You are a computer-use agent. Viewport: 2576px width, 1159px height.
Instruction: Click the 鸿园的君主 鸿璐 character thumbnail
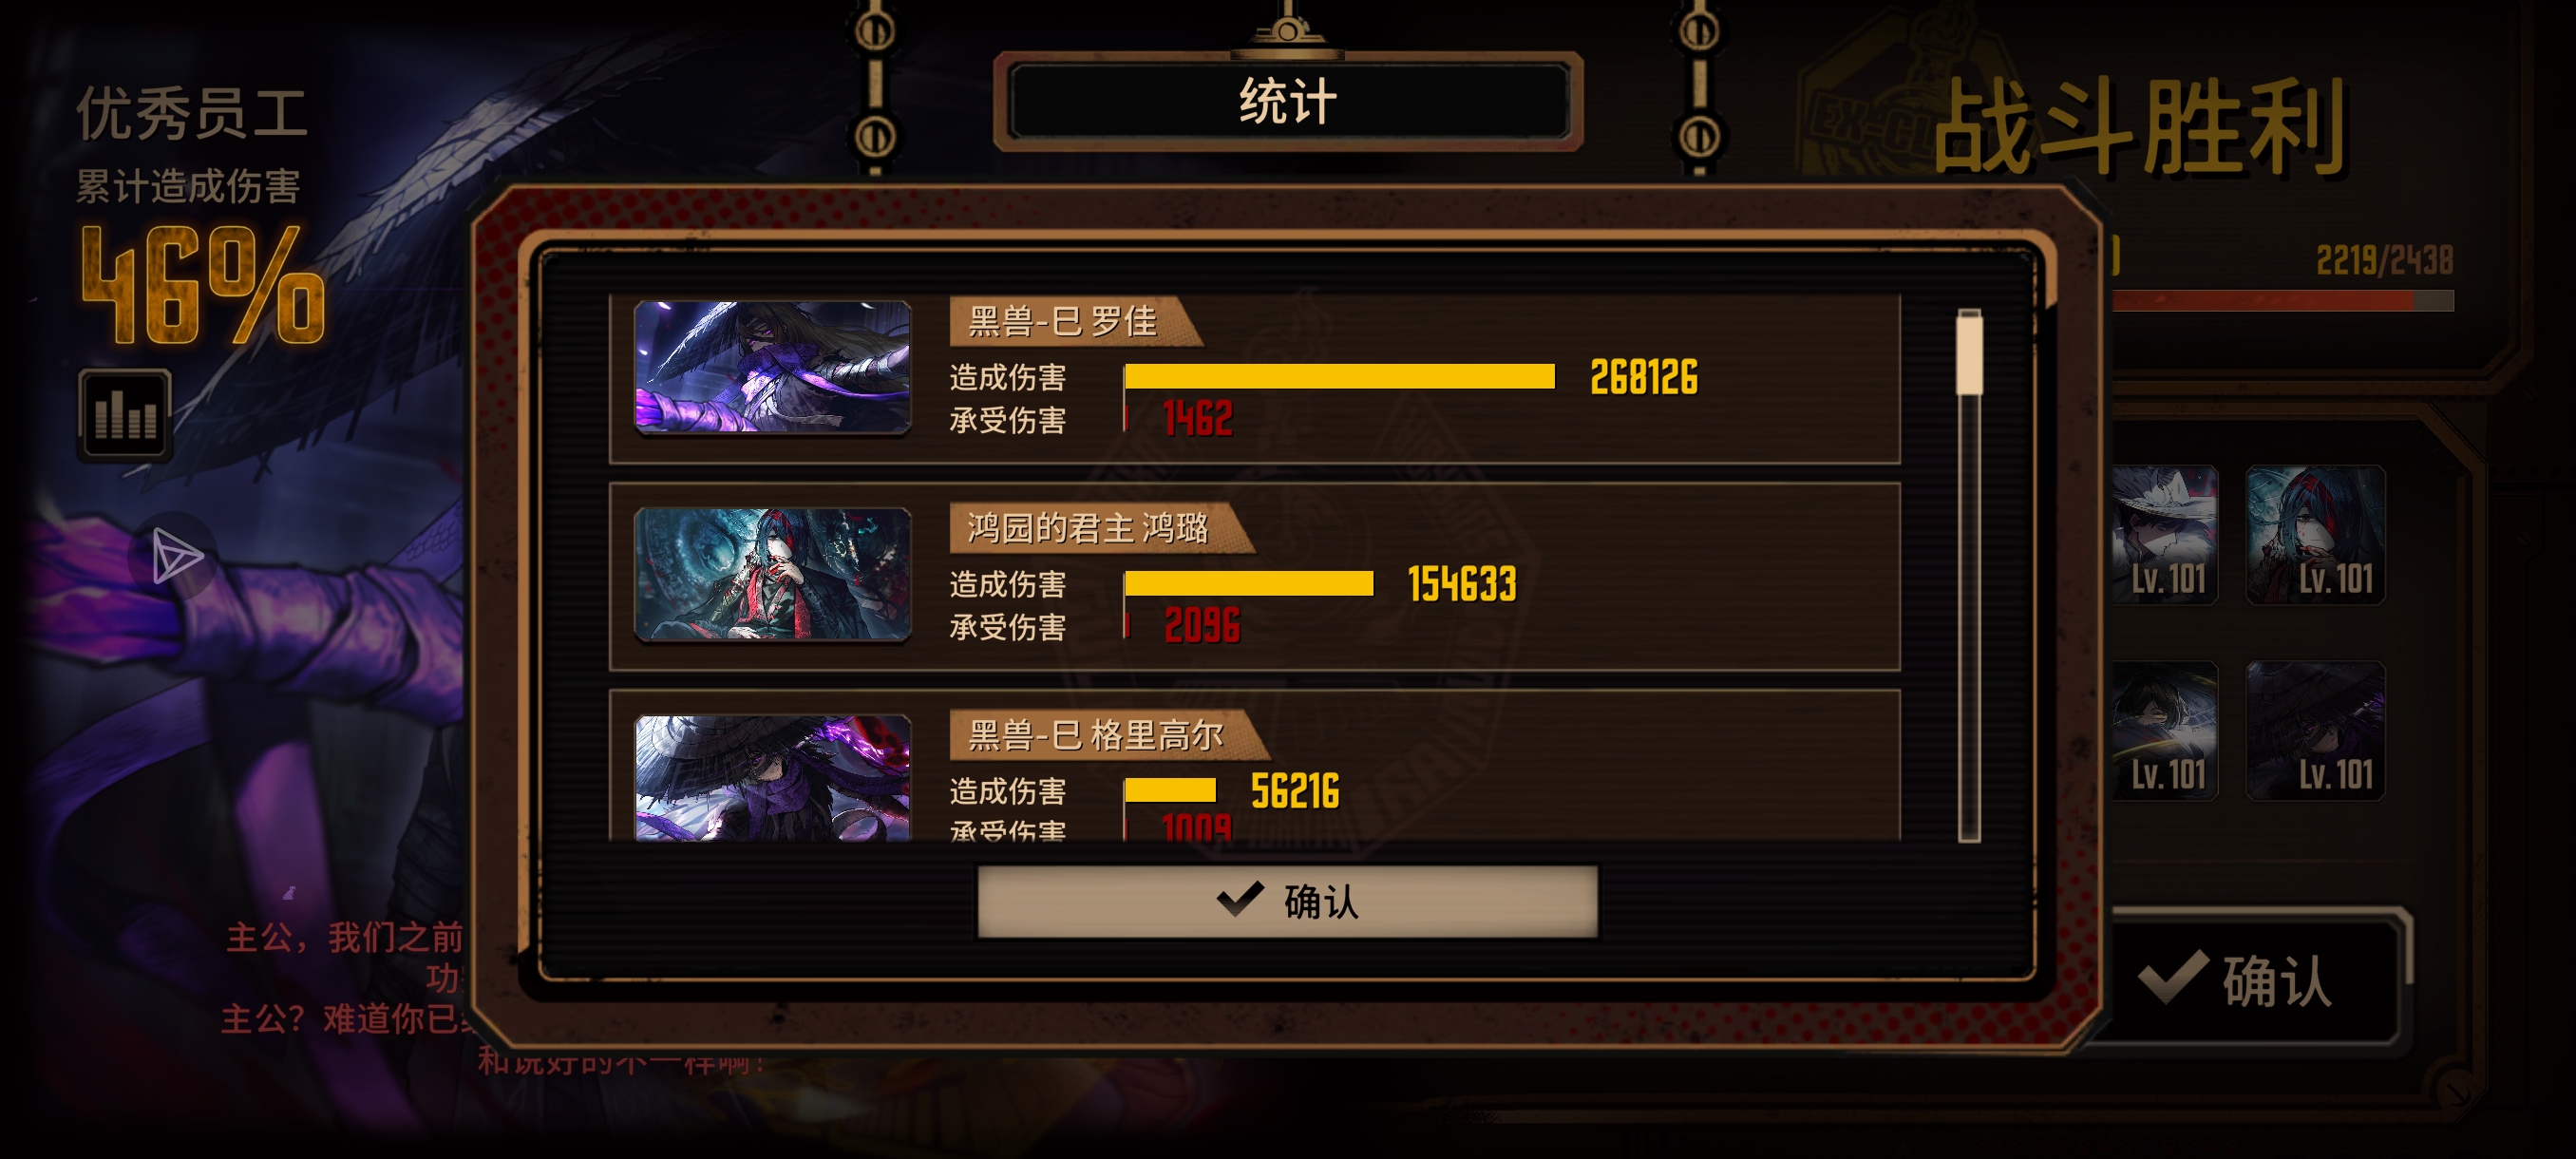point(772,574)
